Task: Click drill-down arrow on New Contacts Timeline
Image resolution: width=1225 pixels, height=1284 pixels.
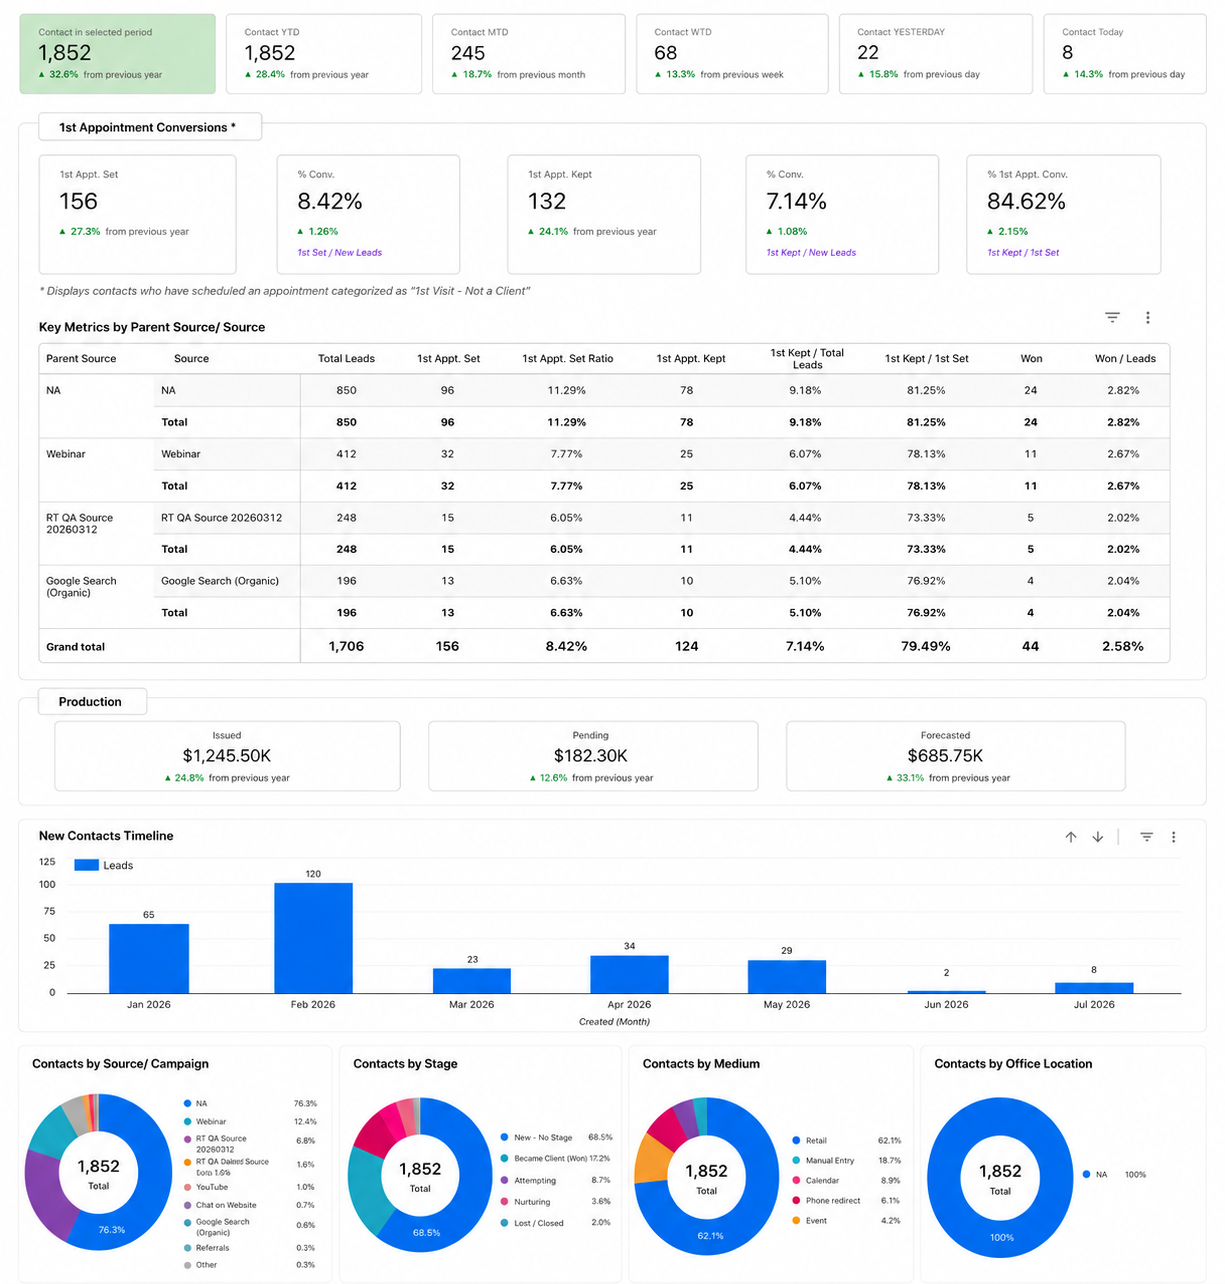Action: click(x=1098, y=837)
